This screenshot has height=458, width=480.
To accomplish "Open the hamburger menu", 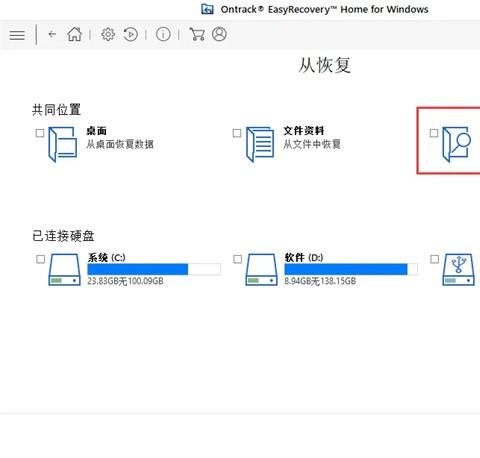I will pyautogui.click(x=17, y=35).
